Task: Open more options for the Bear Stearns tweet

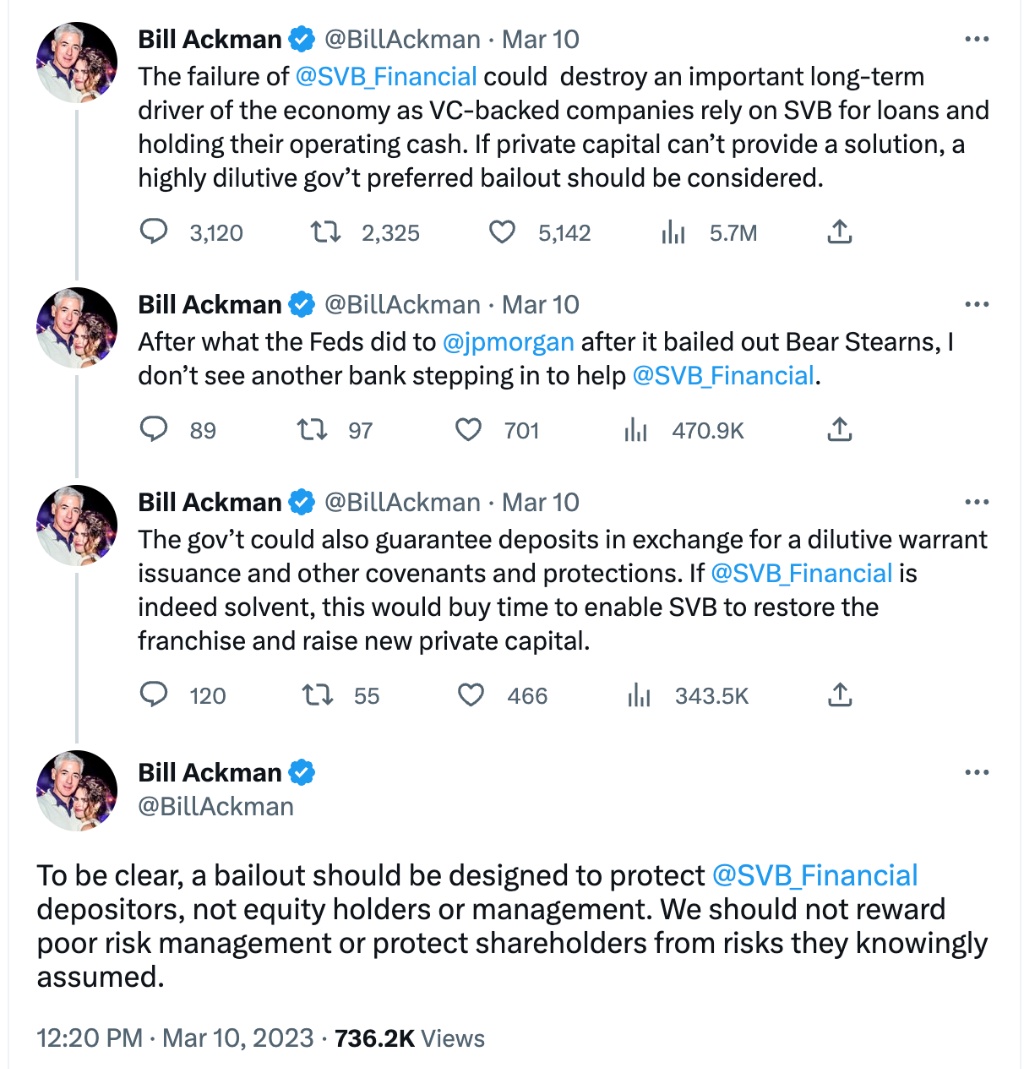Action: pyautogui.click(x=976, y=305)
